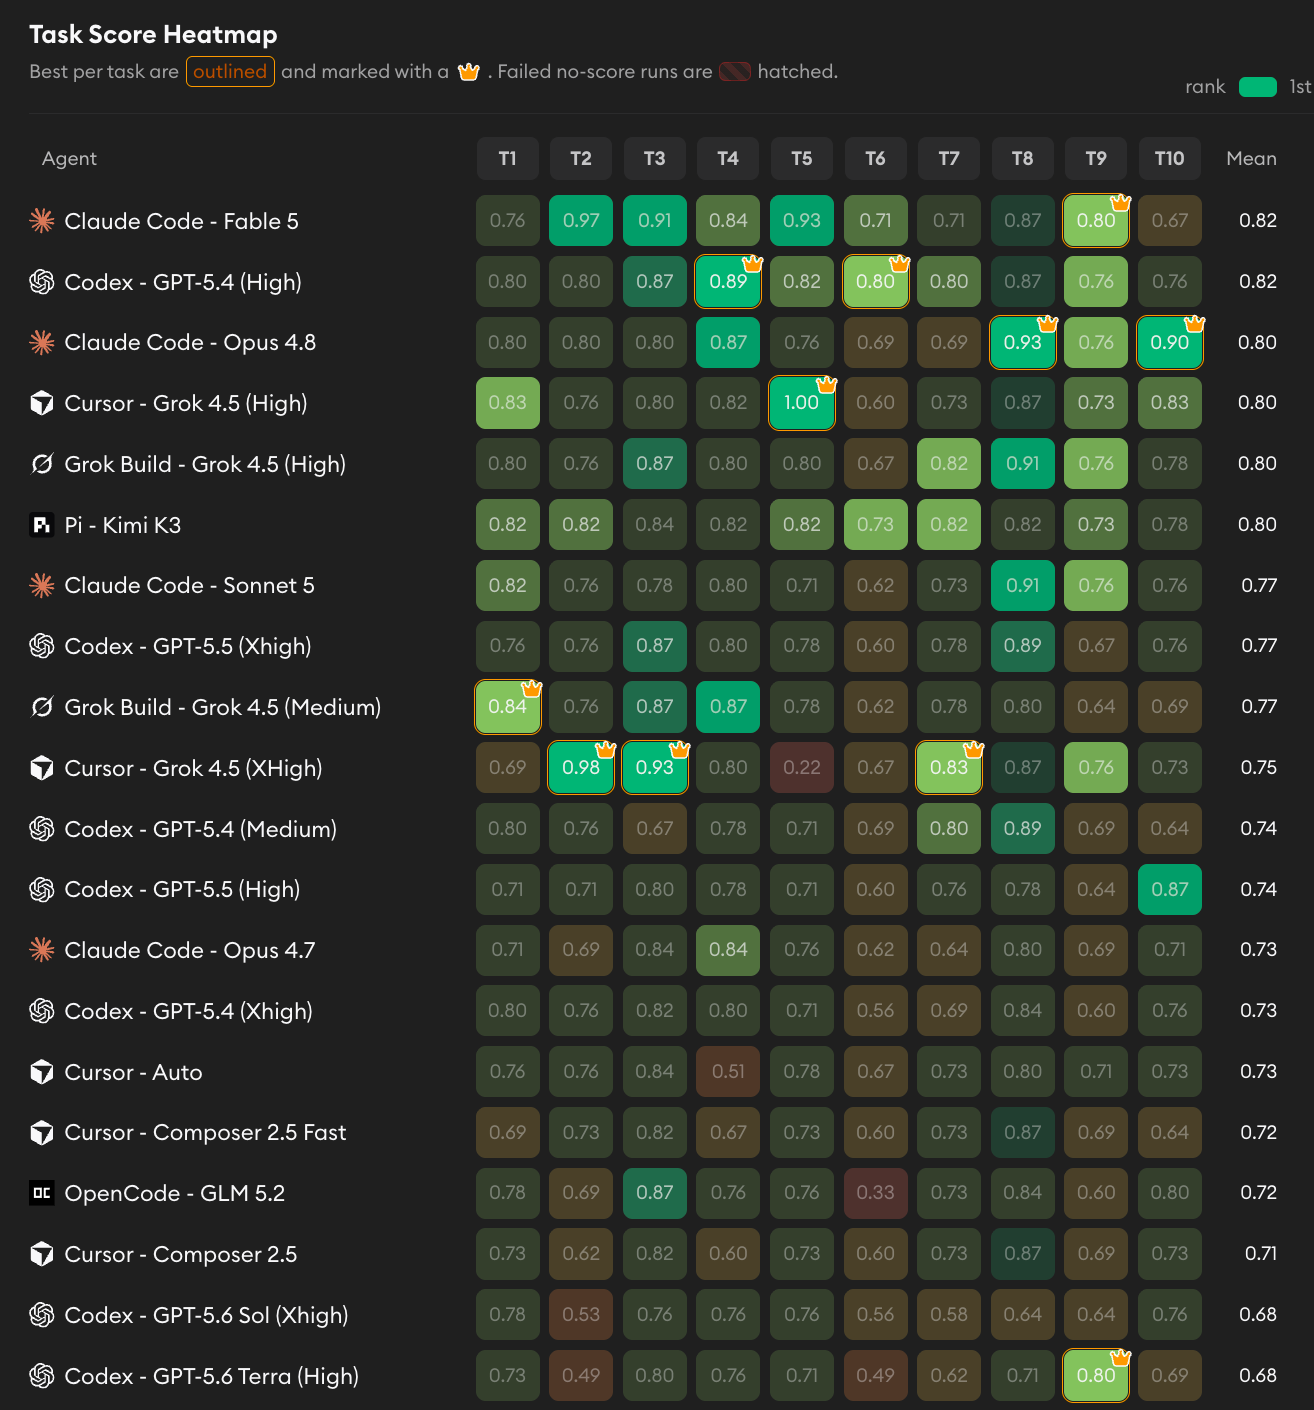Image resolution: width=1314 pixels, height=1410 pixels.
Task: Click the crown icon in the legend text
Action: tap(469, 71)
